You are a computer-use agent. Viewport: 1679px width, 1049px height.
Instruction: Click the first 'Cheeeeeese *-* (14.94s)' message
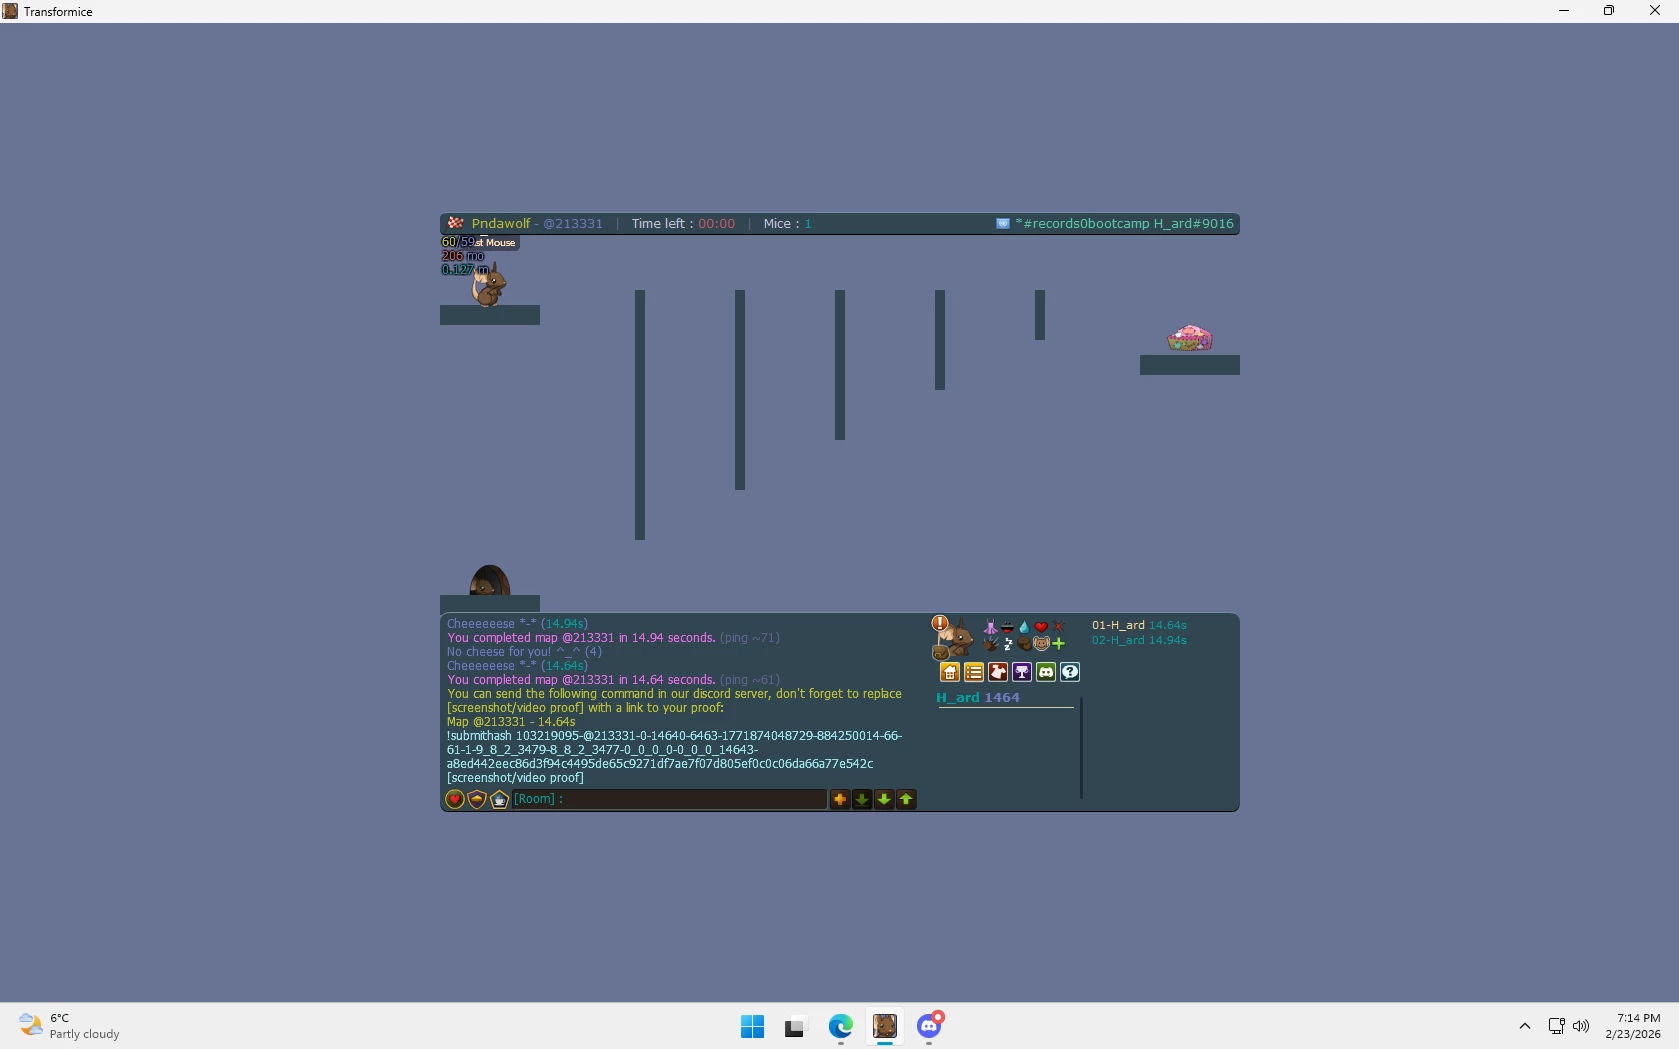(x=517, y=624)
